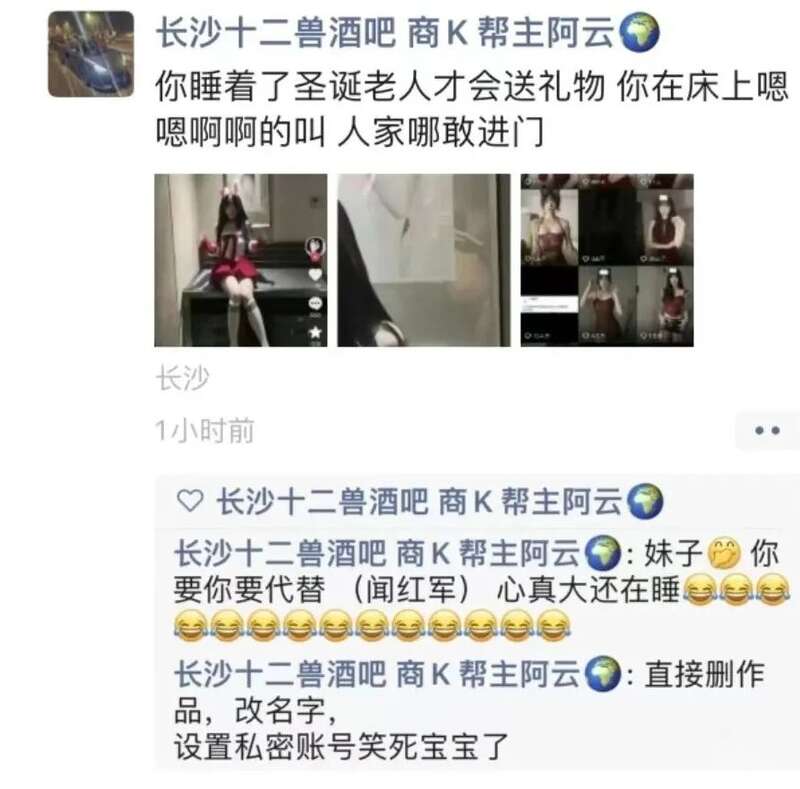Tap the 长沙 location tag

[182, 378]
